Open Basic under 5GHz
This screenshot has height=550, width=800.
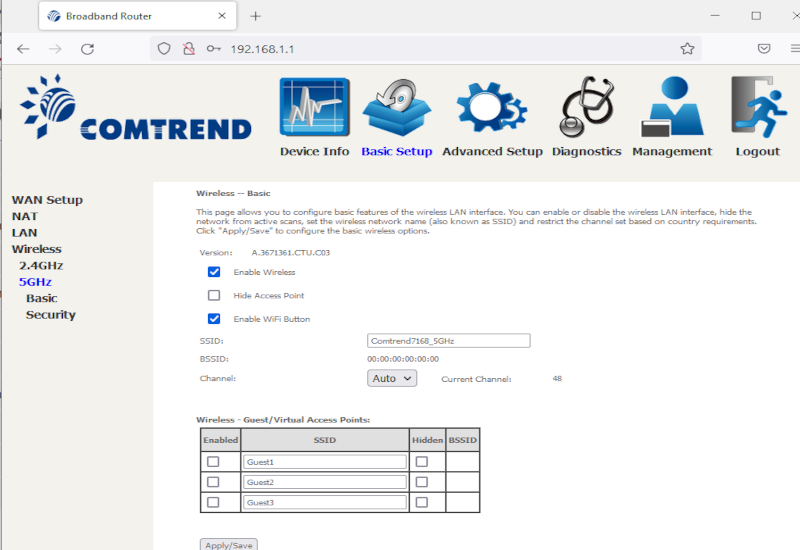pyautogui.click(x=41, y=298)
